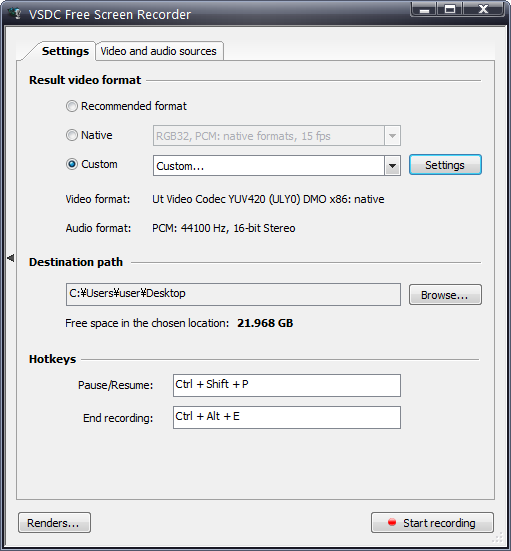Open custom format Settings button
This screenshot has height=551, width=511.
(x=445, y=165)
